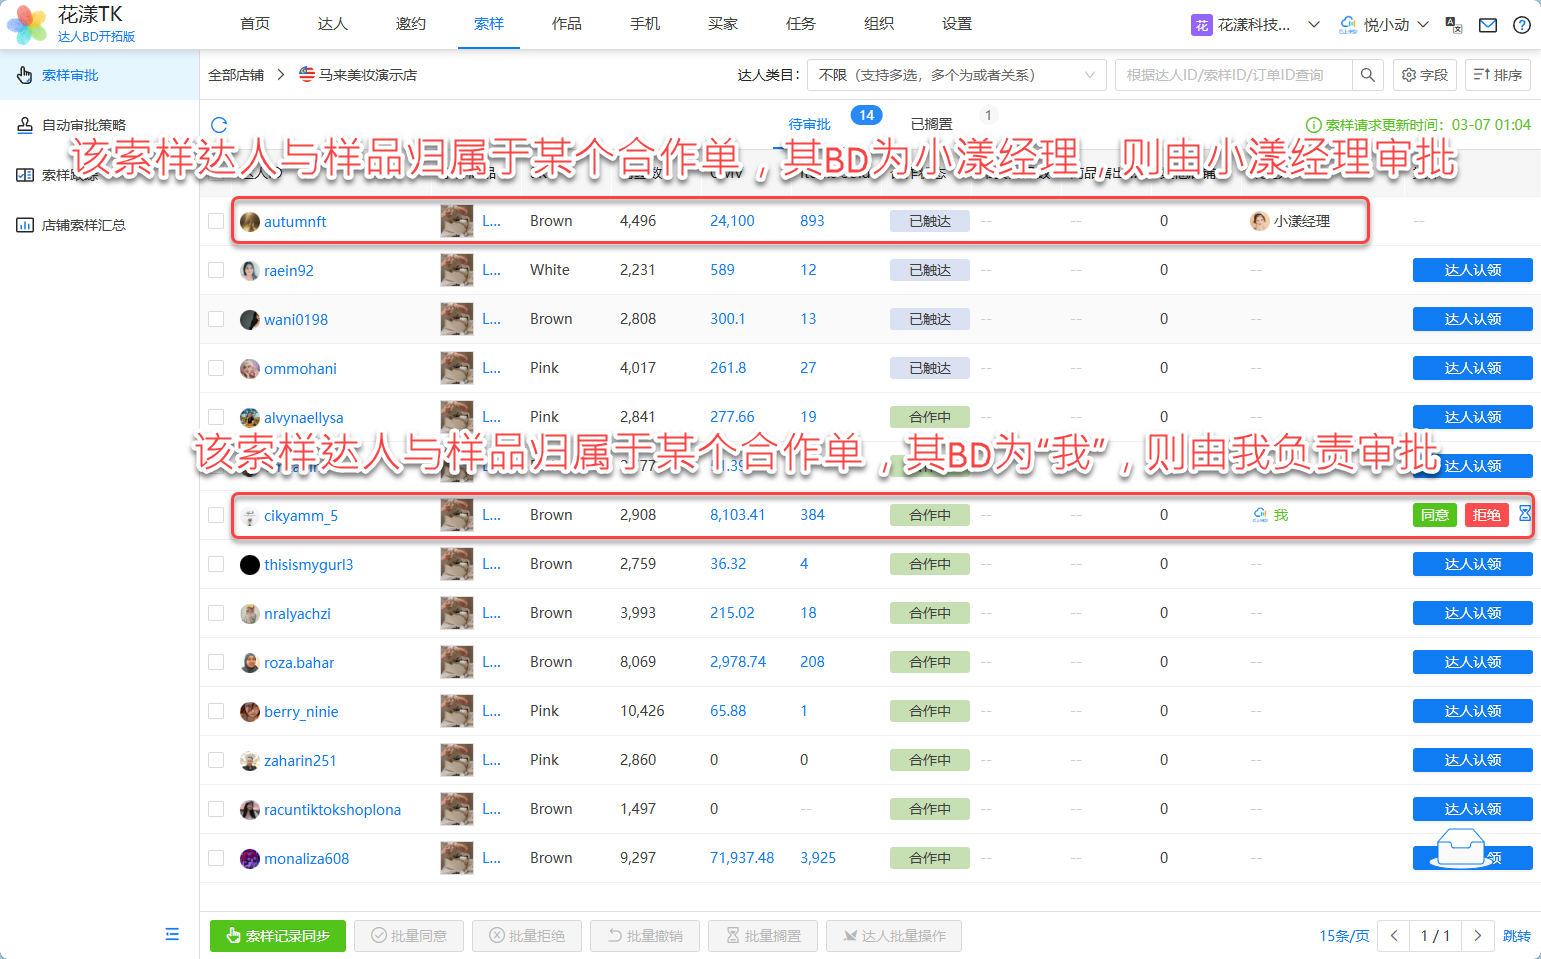This screenshot has height=959, width=1541.
Task: Select the checkbox next to raein92
Action: coord(216,270)
